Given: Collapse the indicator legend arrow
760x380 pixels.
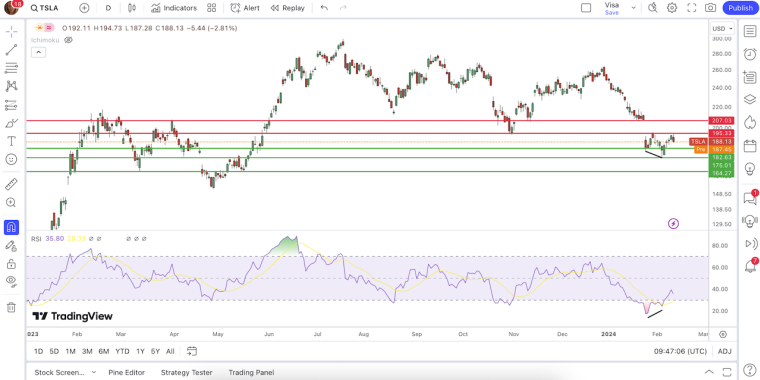Looking at the screenshot, I should pyautogui.click(x=39, y=52).
